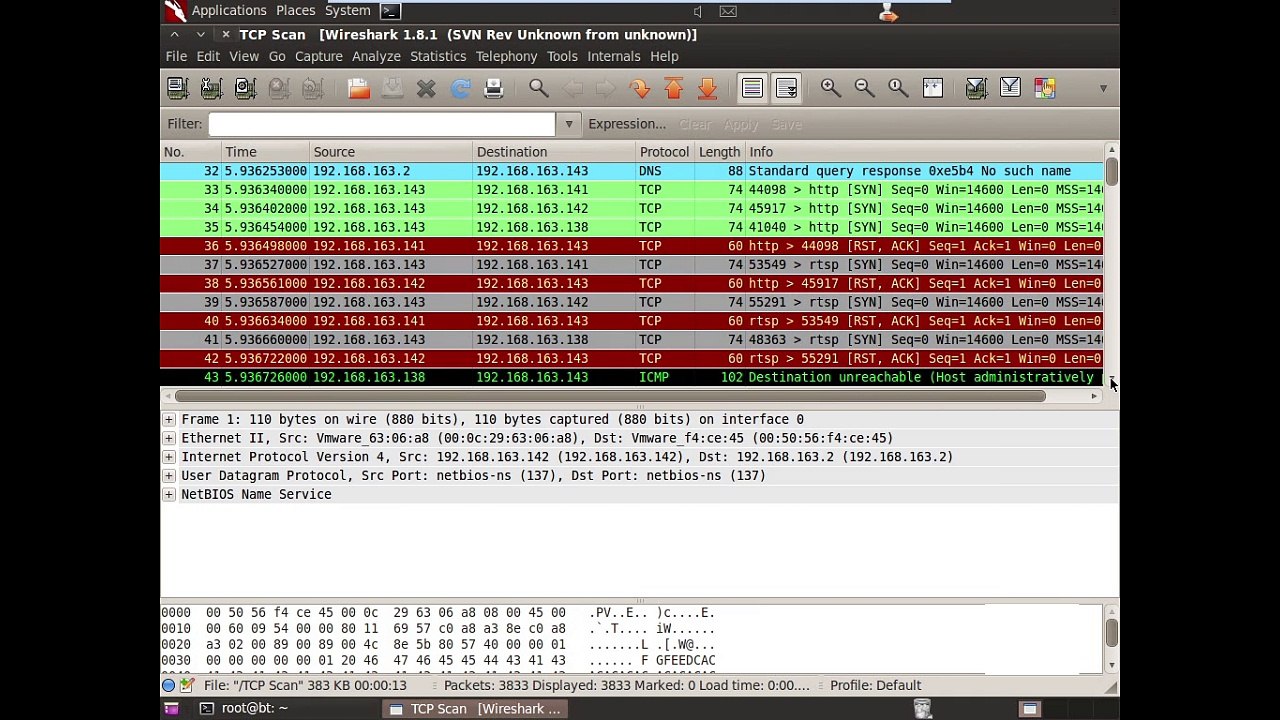Image resolution: width=1280 pixels, height=720 pixels.
Task: Open the Edit menu
Action: pos(208,56)
